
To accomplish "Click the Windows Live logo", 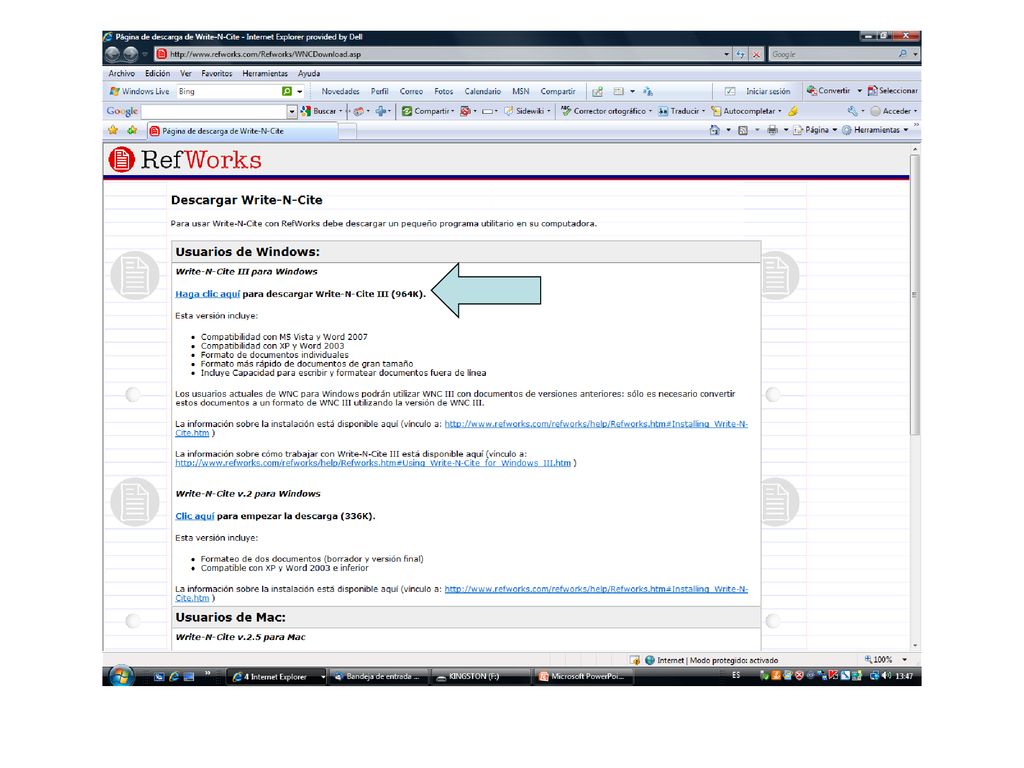I will pos(140,91).
